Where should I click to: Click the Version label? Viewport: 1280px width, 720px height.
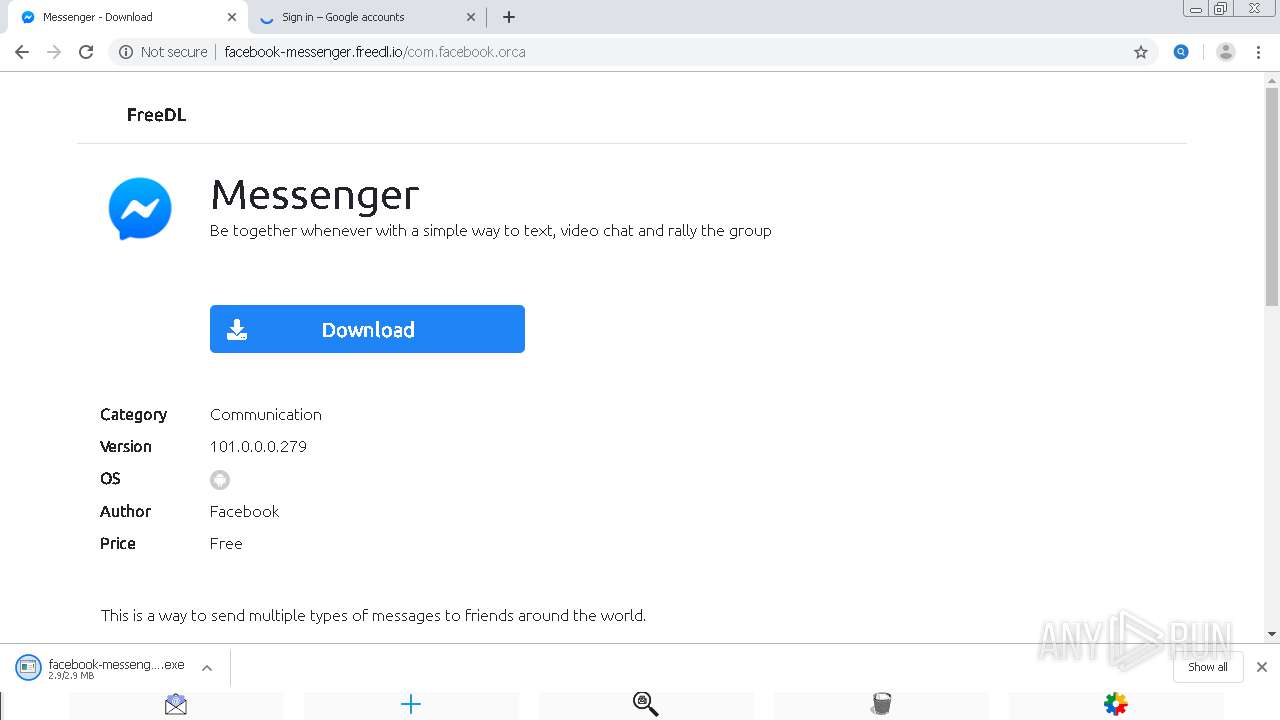click(x=126, y=447)
